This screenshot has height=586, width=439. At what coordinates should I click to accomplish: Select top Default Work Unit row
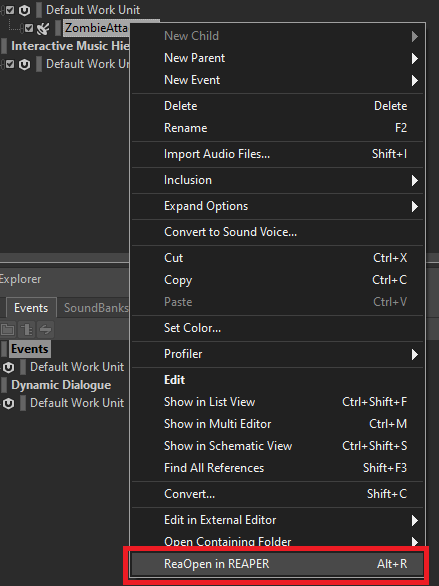coord(93,10)
